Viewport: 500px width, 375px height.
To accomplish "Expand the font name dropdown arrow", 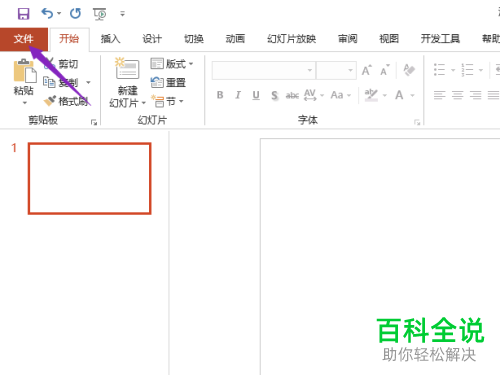I will [x=310, y=70].
